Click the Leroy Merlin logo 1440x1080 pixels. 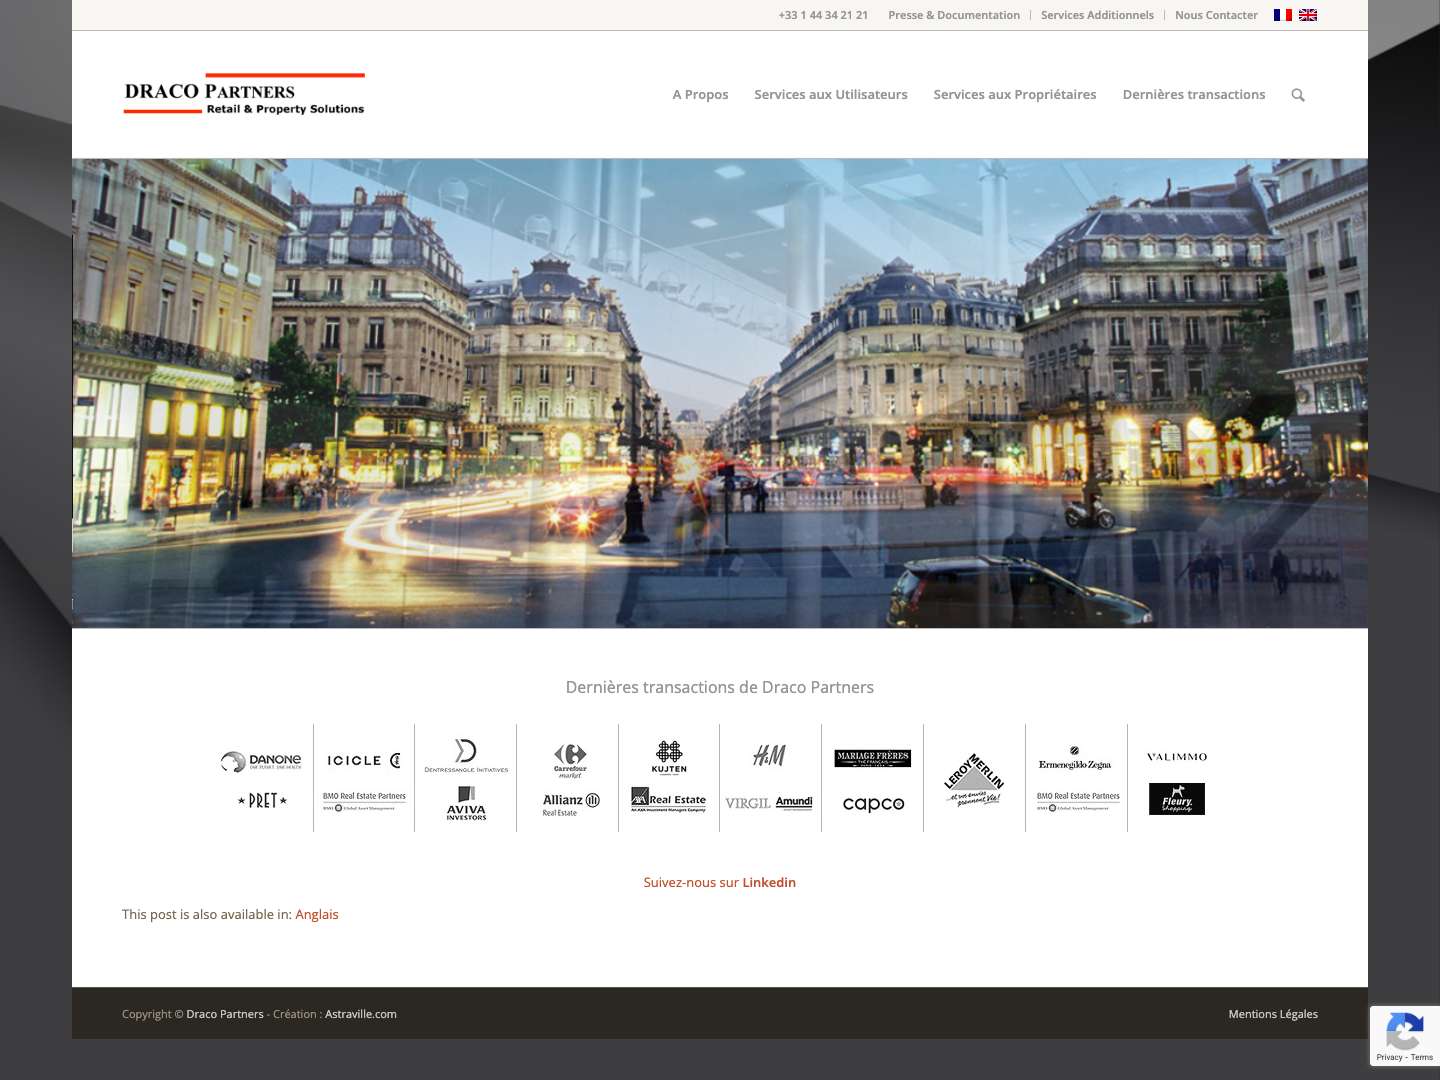tap(973, 779)
